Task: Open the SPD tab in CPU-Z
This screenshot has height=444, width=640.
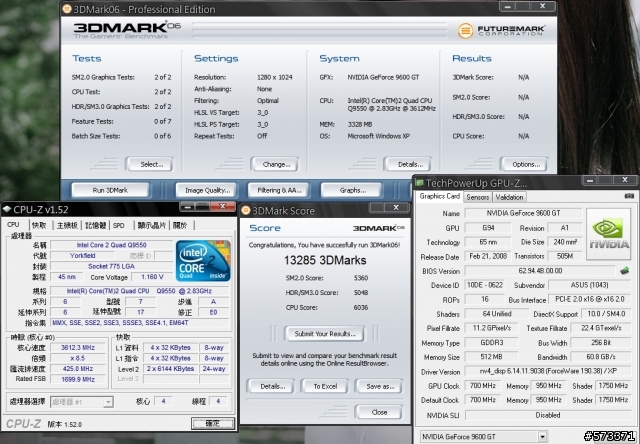Action: [x=119, y=225]
